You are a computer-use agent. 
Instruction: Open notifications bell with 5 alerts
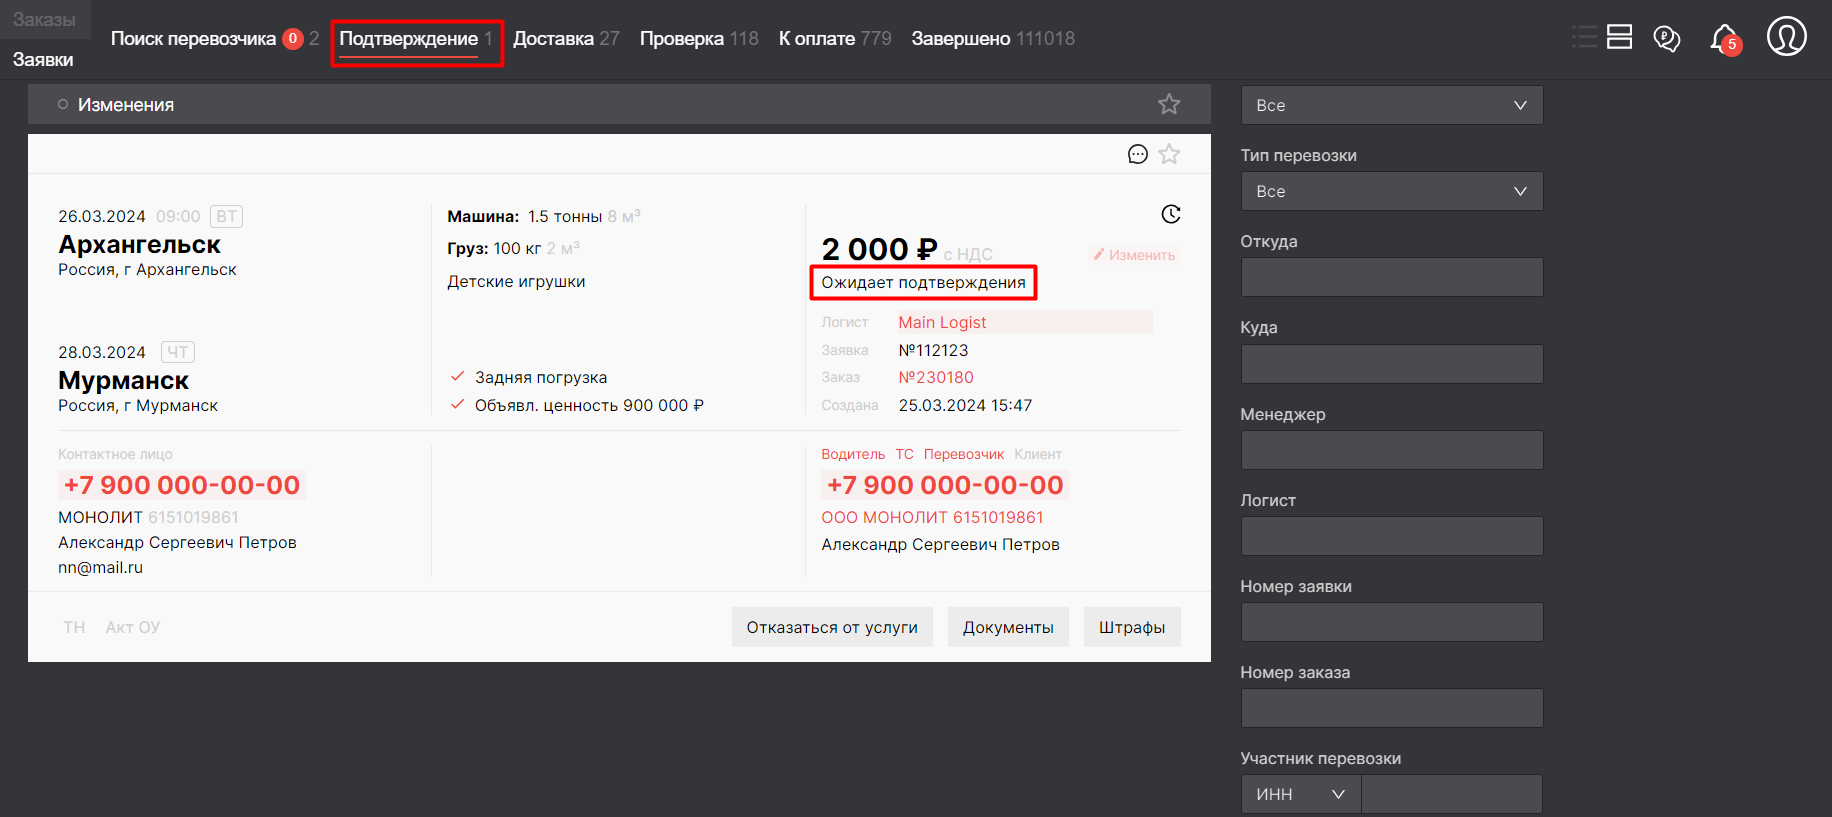(x=1725, y=39)
